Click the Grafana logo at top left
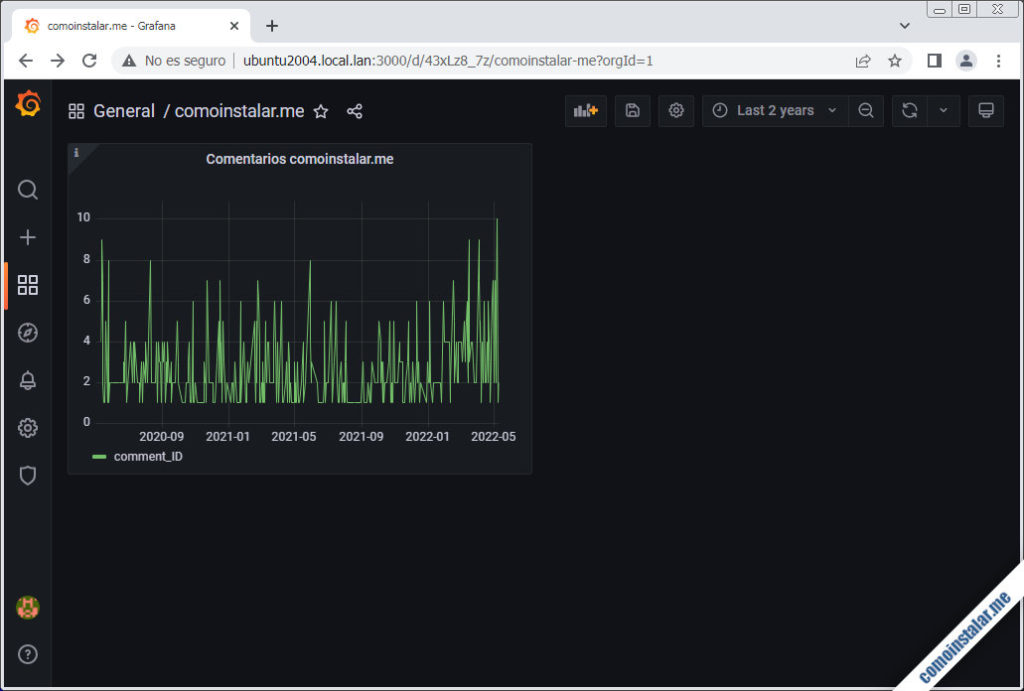1024x691 pixels. tap(27, 103)
